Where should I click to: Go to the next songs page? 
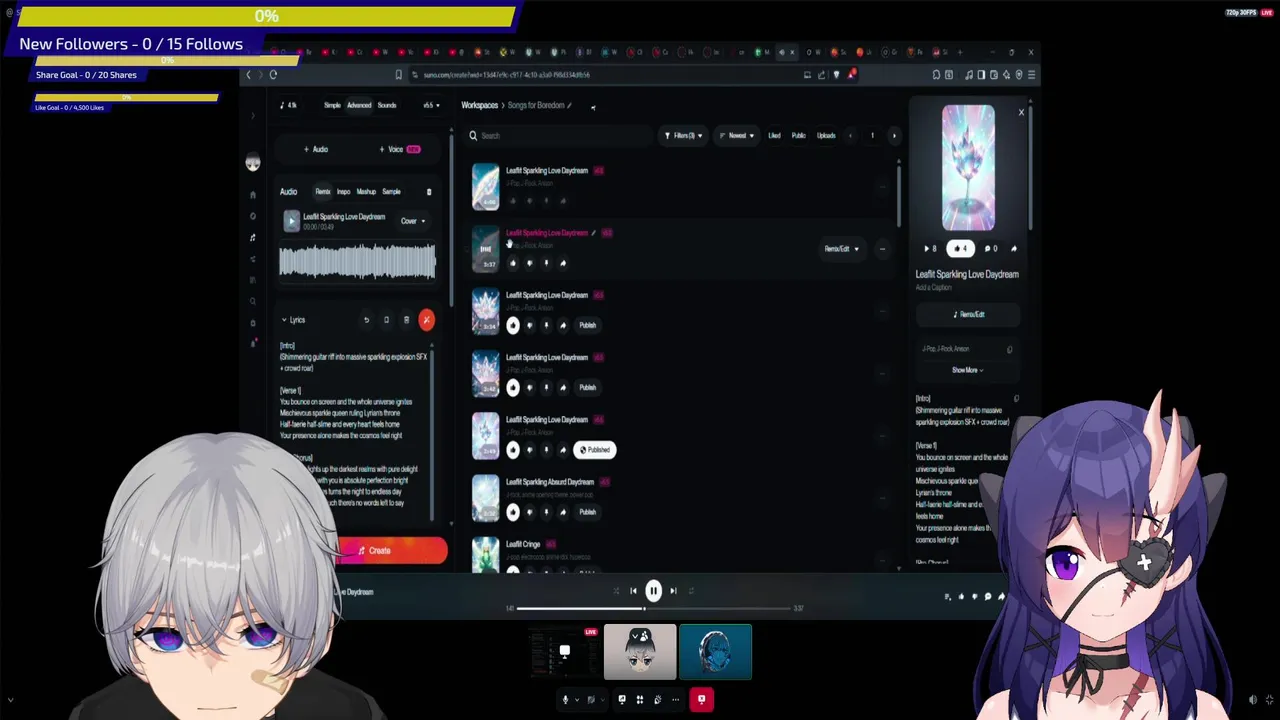(894, 136)
